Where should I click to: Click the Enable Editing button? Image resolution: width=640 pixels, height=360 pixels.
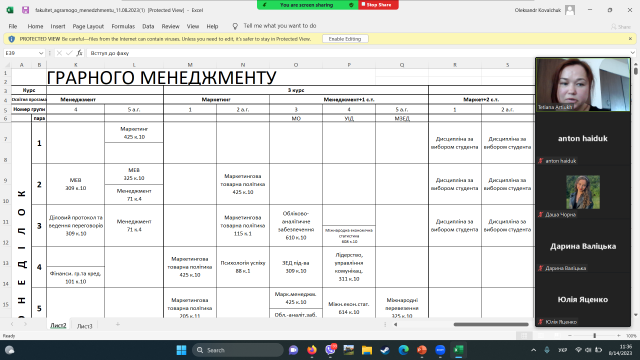(345, 39)
